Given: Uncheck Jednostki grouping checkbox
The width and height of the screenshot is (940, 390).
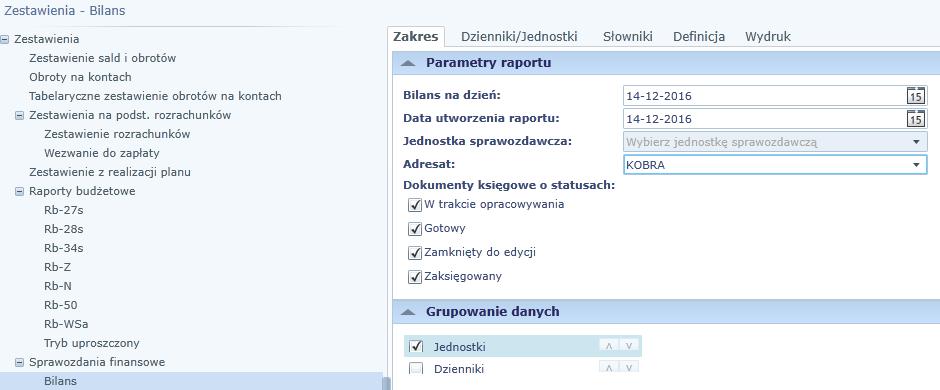Looking at the screenshot, I should 415,346.
